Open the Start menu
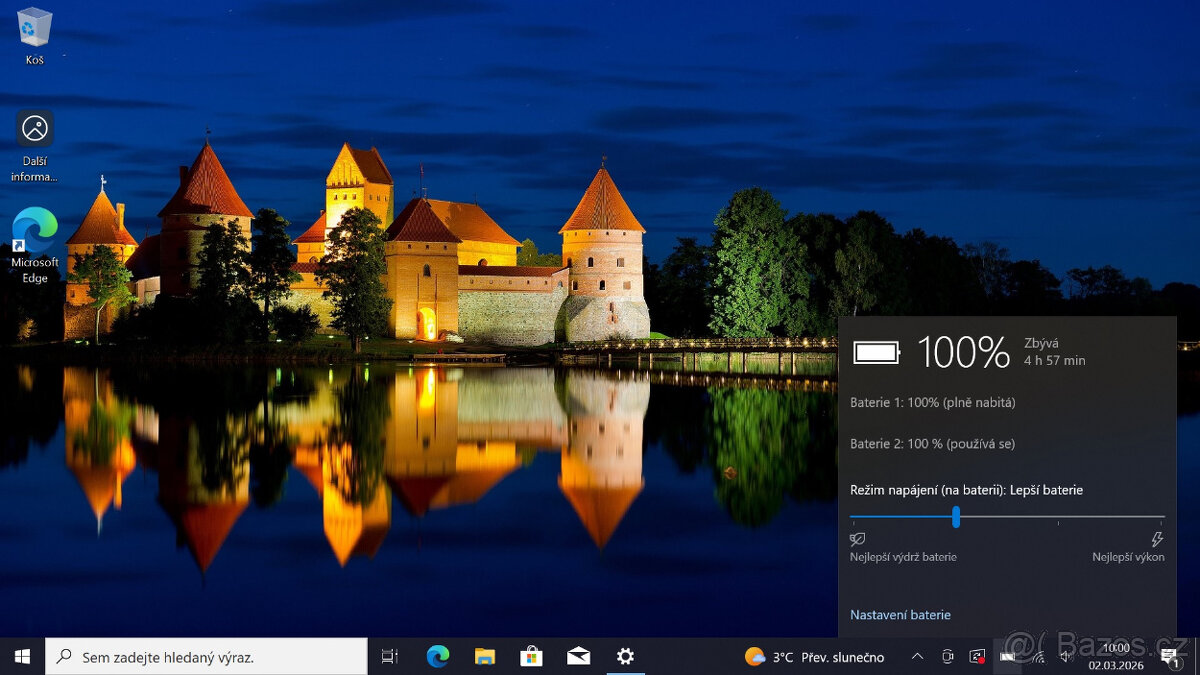The width and height of the screenshot is (1200, 675). coord(21,657)
